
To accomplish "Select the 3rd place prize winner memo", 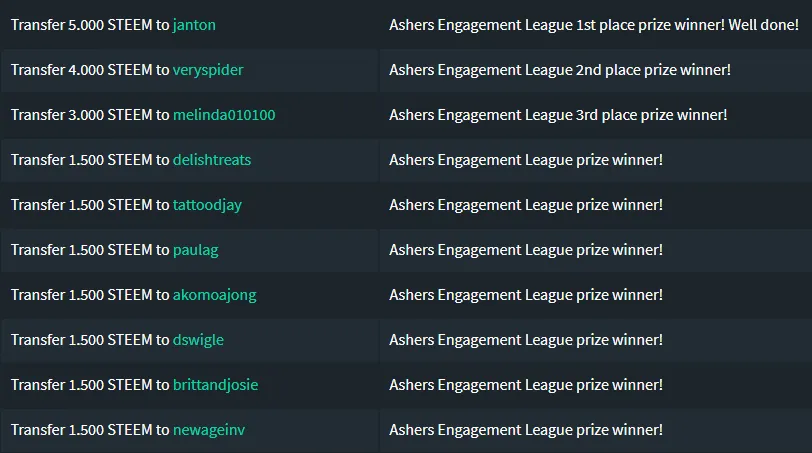I will [558, 115].
